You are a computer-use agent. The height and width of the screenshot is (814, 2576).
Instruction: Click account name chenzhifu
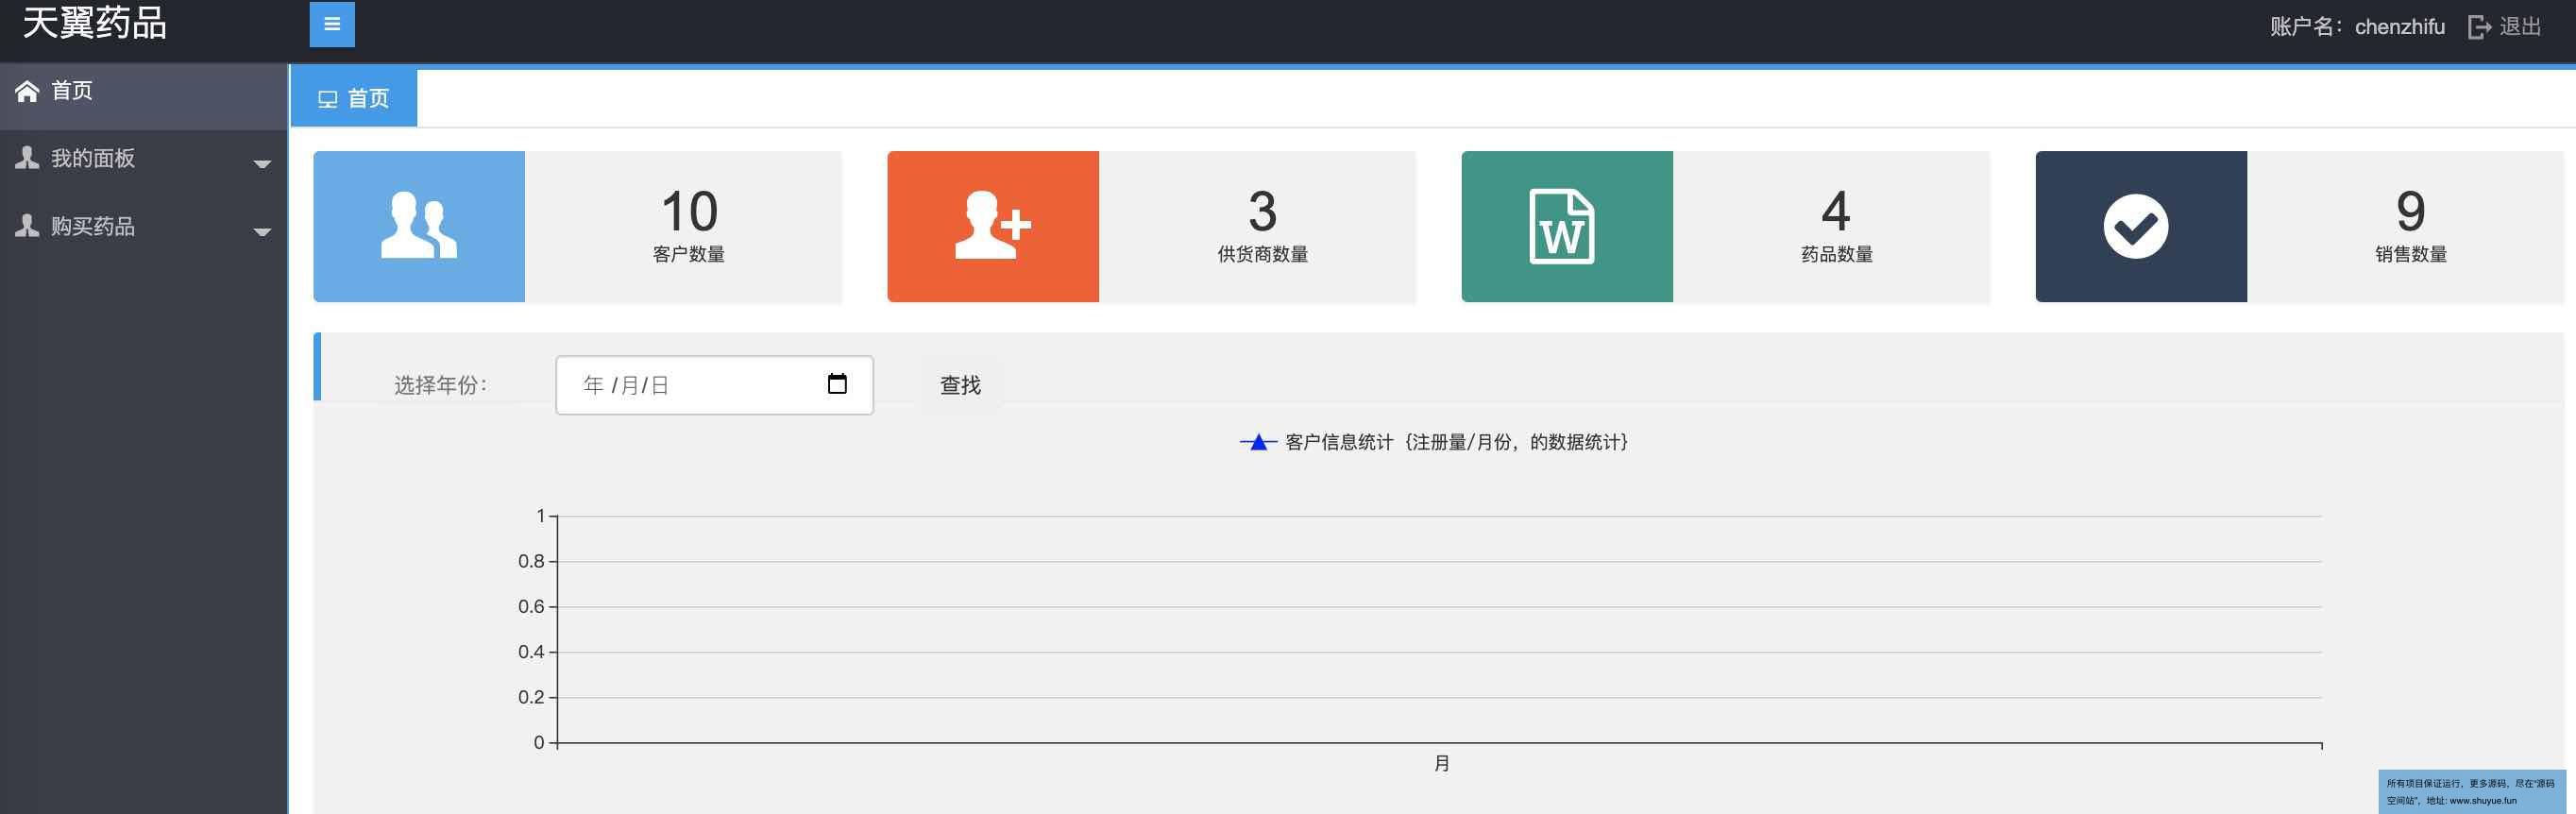tap(2399, 27)
